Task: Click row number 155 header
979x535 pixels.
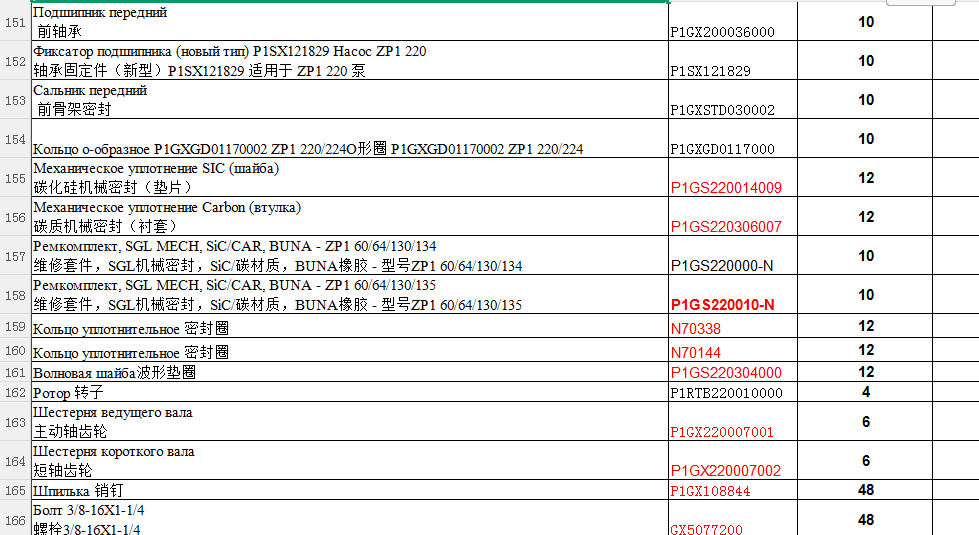Action: (15, 178)
